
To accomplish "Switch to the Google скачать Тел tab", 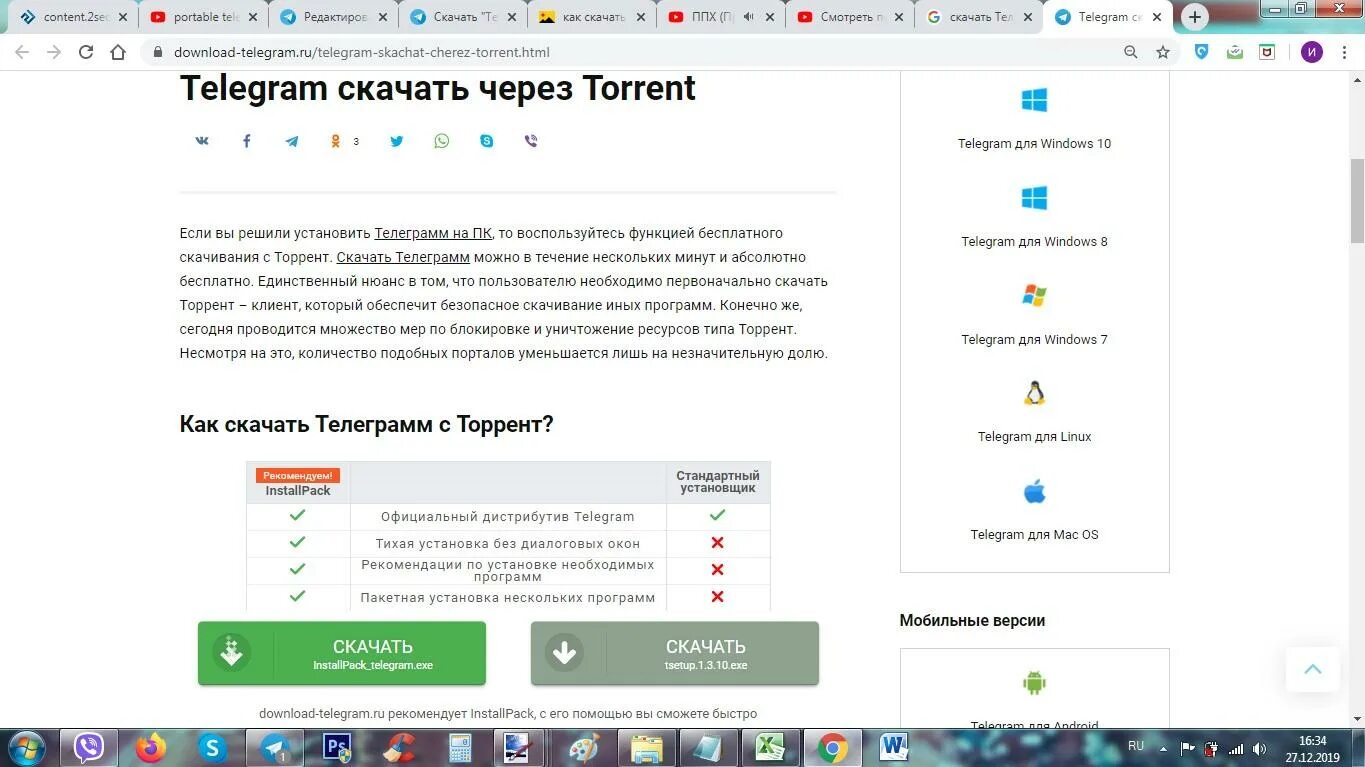I will [979, 17].
